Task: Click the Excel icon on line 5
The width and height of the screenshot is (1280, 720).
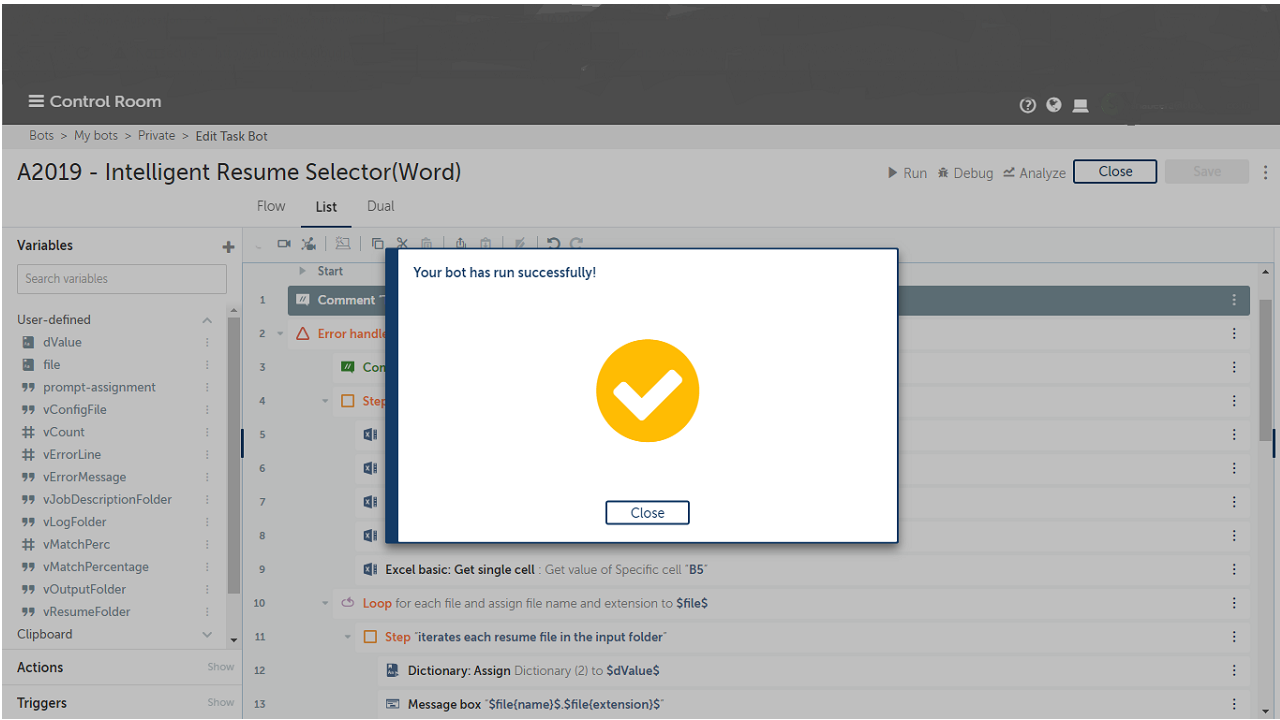Action: 370,435
